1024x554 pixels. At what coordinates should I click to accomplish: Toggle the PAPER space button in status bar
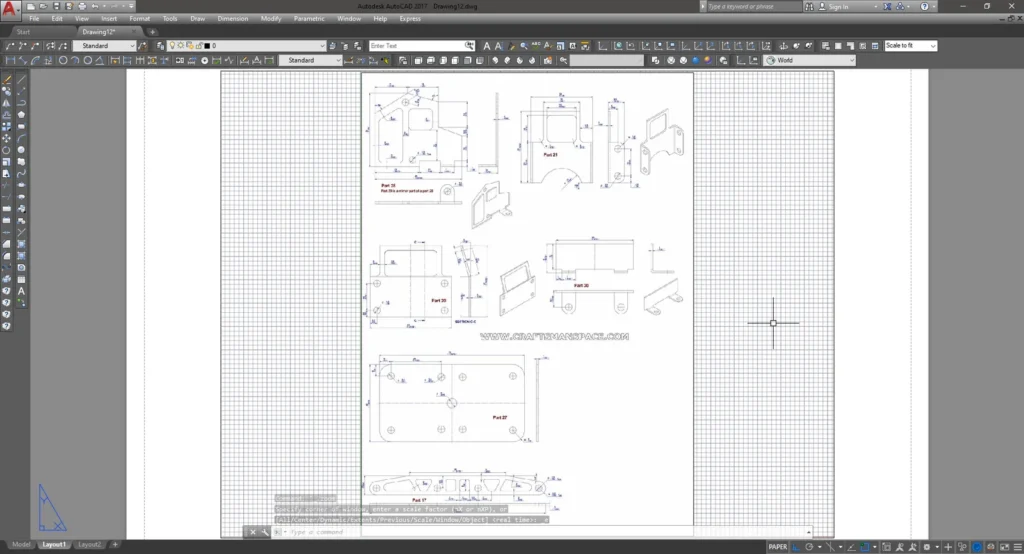pos(777,547)
